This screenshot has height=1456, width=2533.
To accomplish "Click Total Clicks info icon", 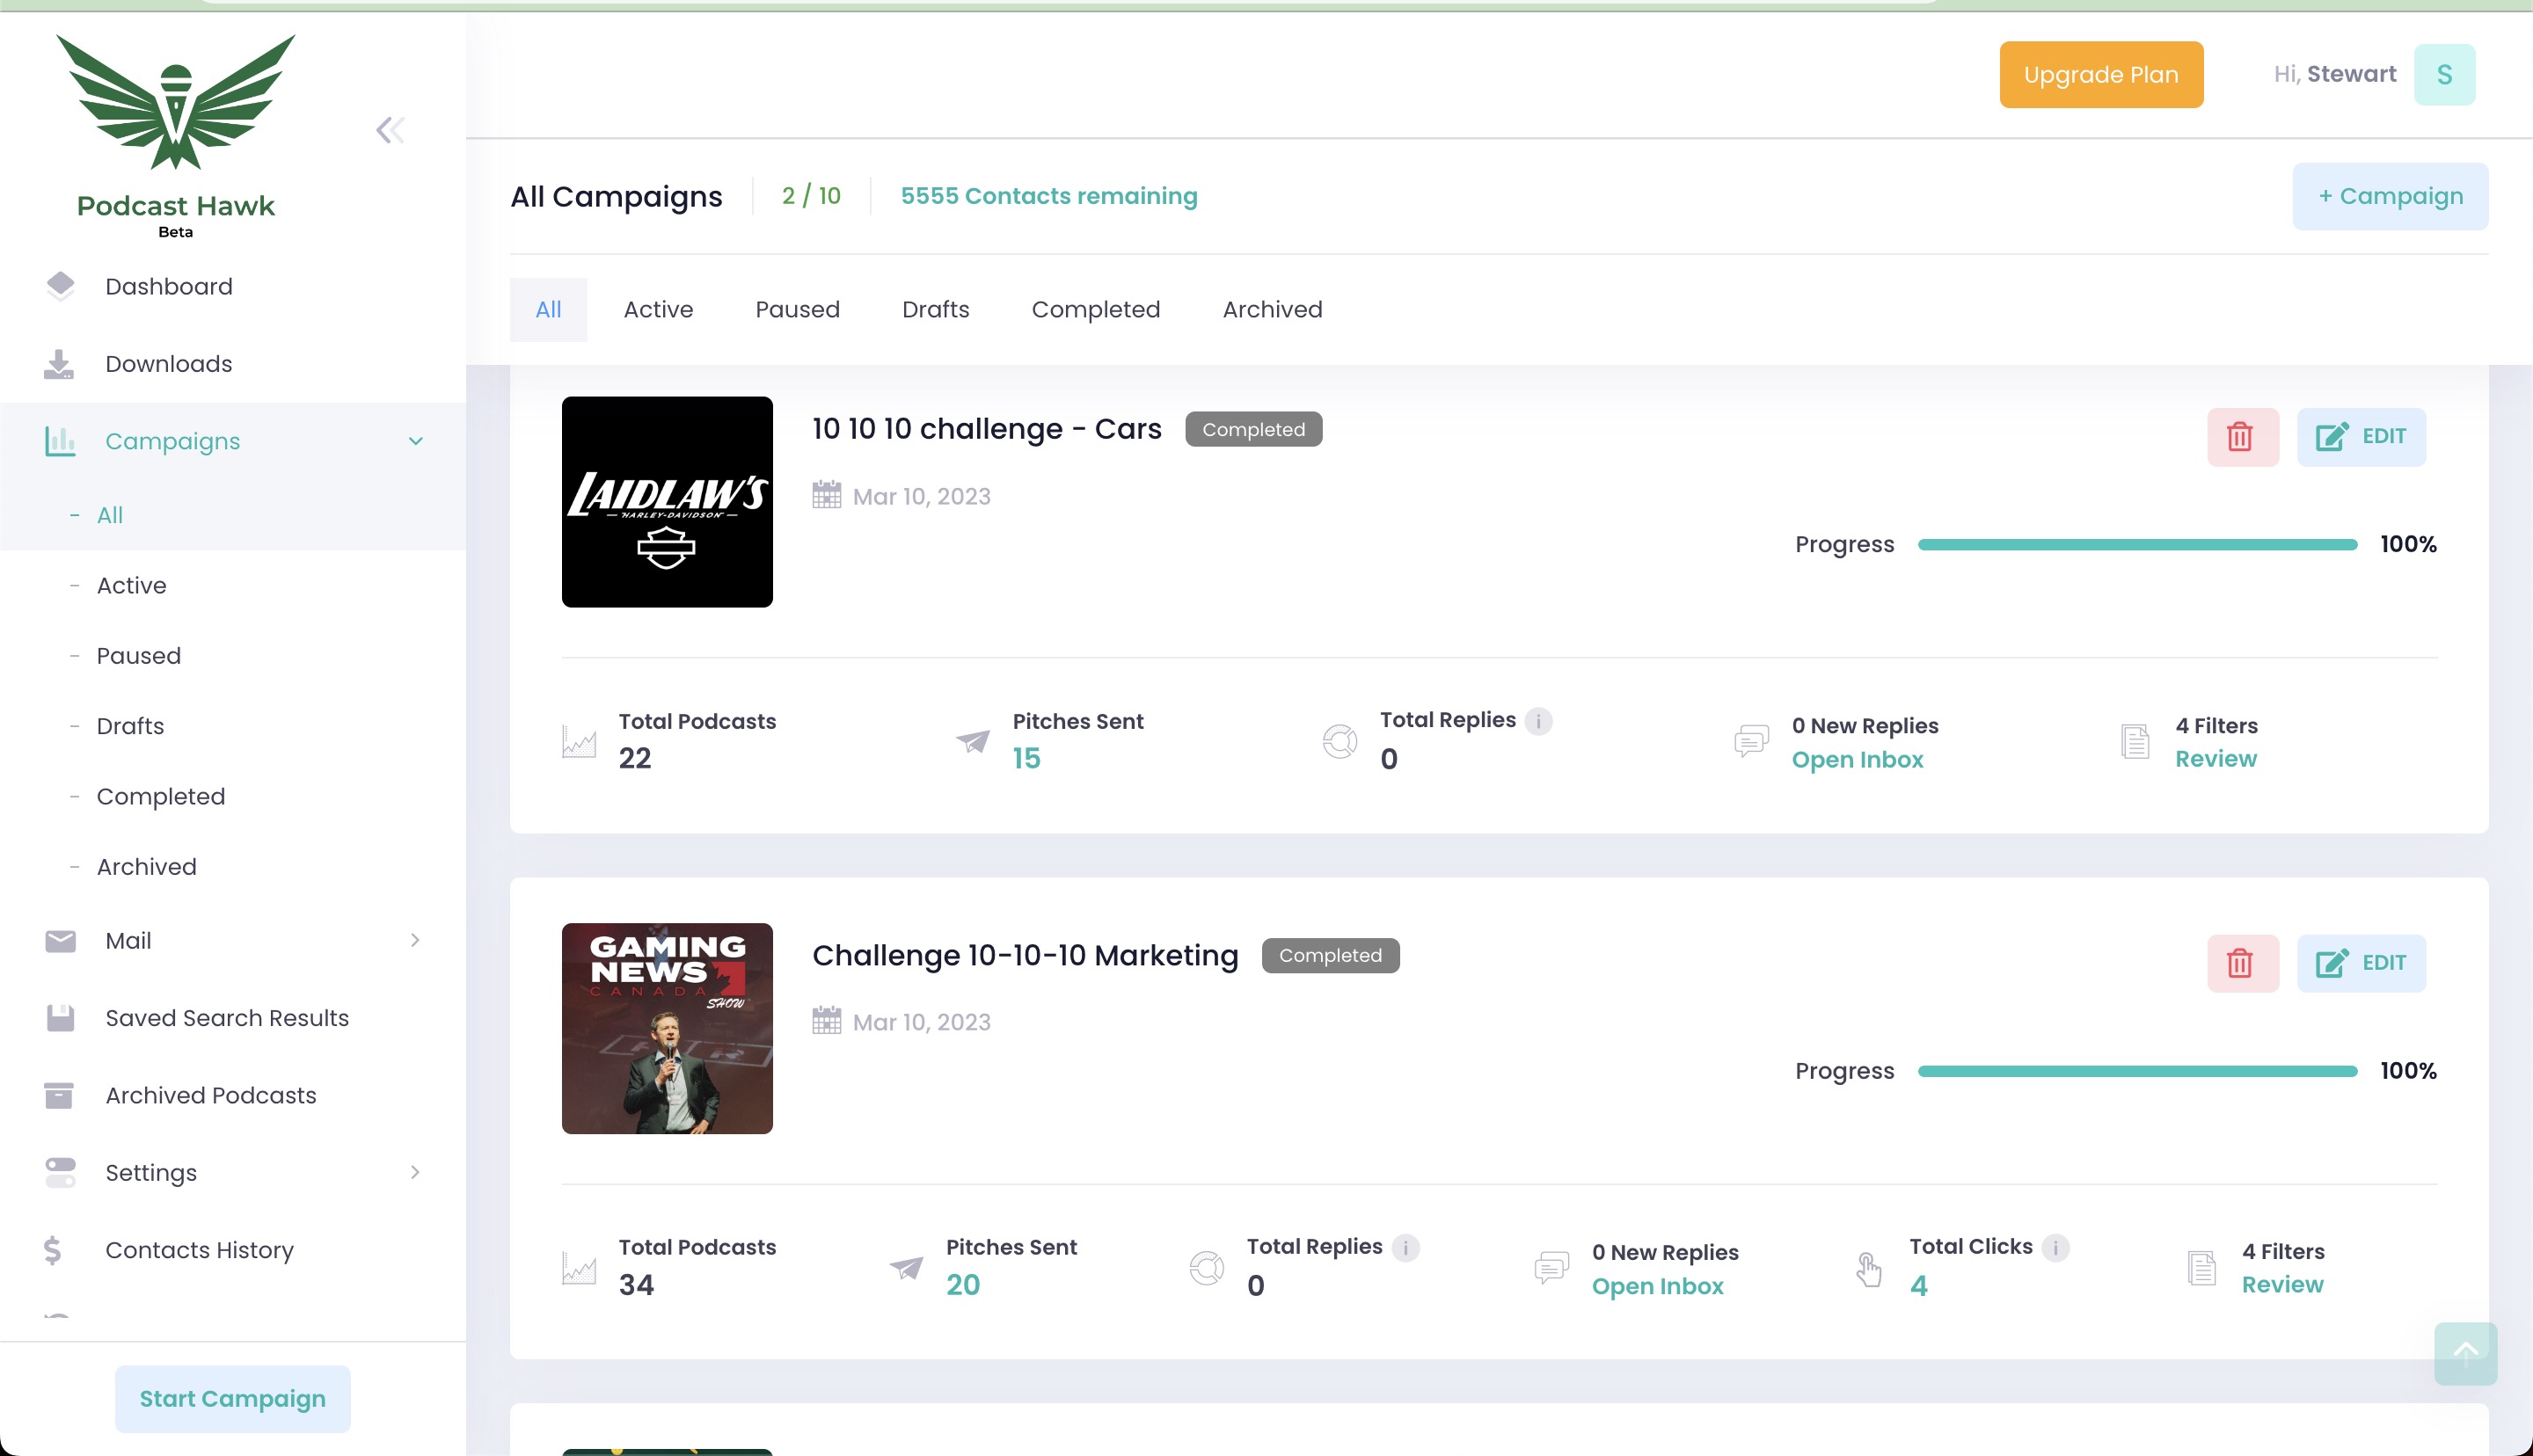I will click(x=2055, y=1247).
